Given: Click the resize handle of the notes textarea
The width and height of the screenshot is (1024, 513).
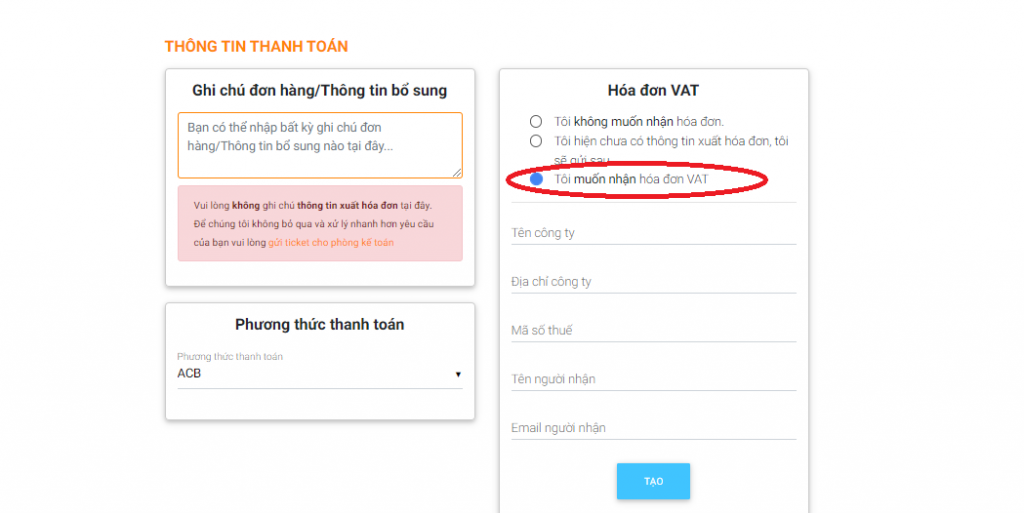Looking at the screenshot, I should click(x=457, y=173).
